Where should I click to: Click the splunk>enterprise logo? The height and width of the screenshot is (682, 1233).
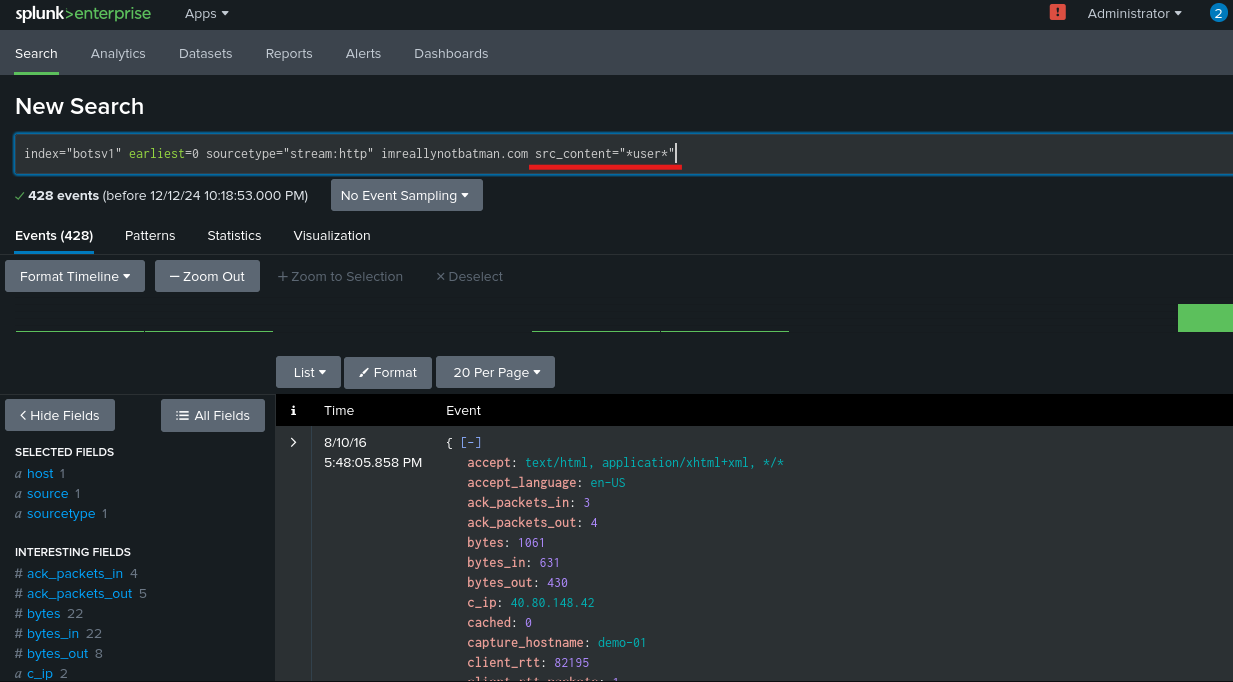pos(83,14)
